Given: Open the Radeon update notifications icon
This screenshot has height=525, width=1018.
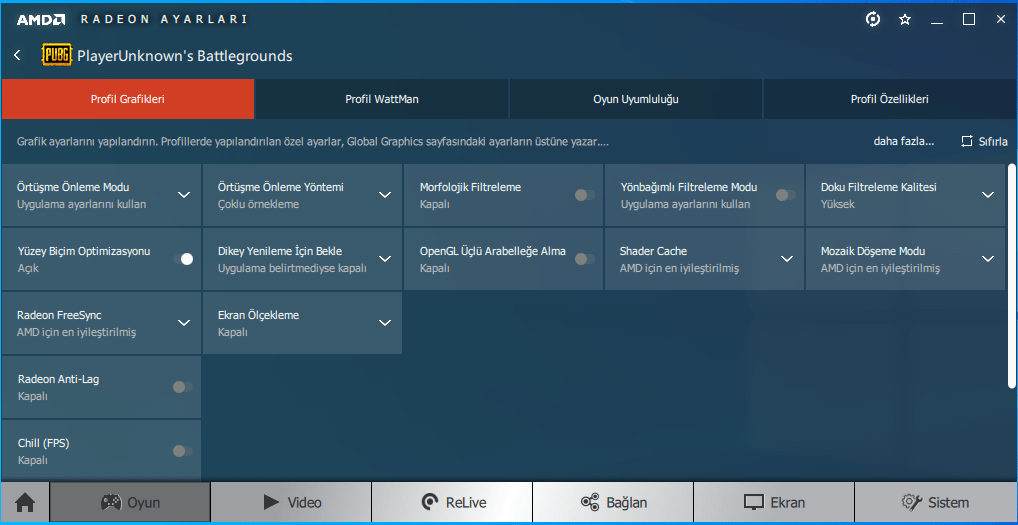Looking at the screenshot, I should tap(873, 19).
